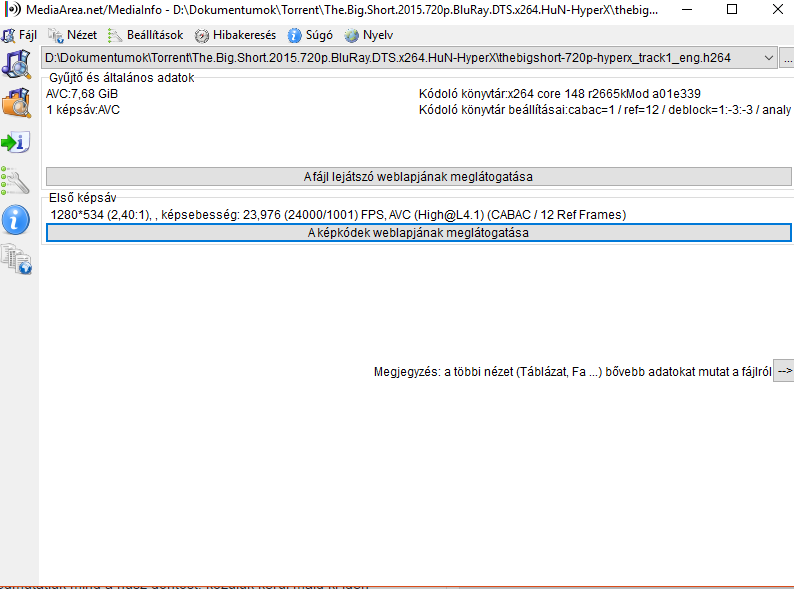
Task: Open the Nézet menu
Action: click(x=72, y=35)
